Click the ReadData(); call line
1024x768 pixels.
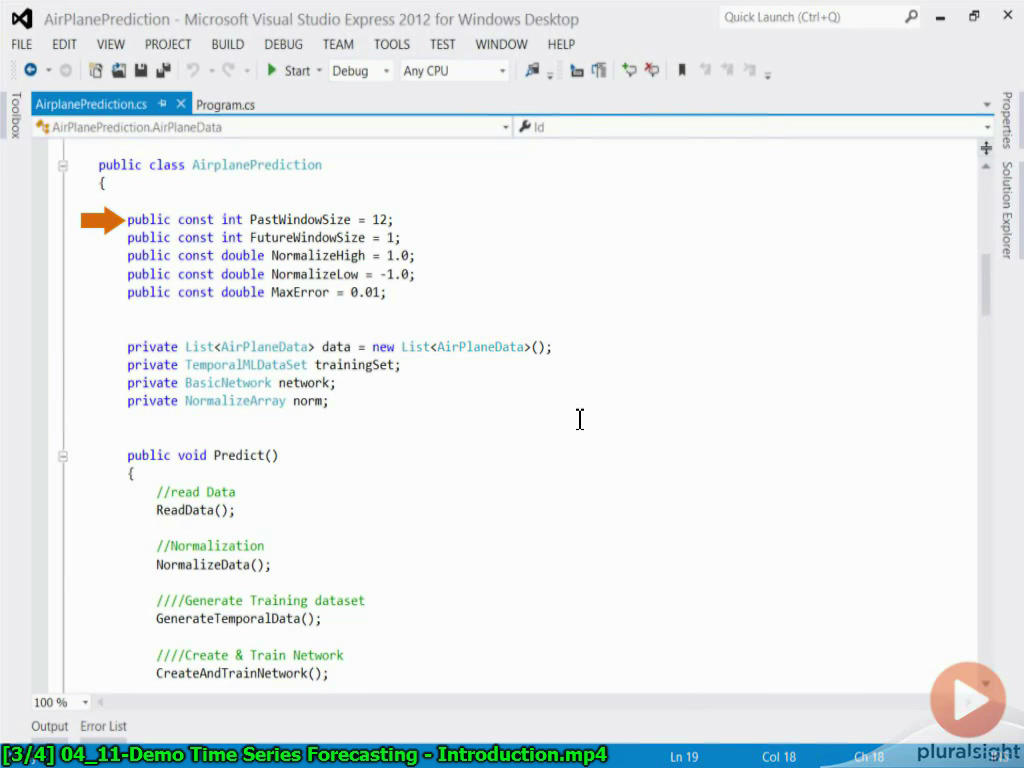point(195,510)
